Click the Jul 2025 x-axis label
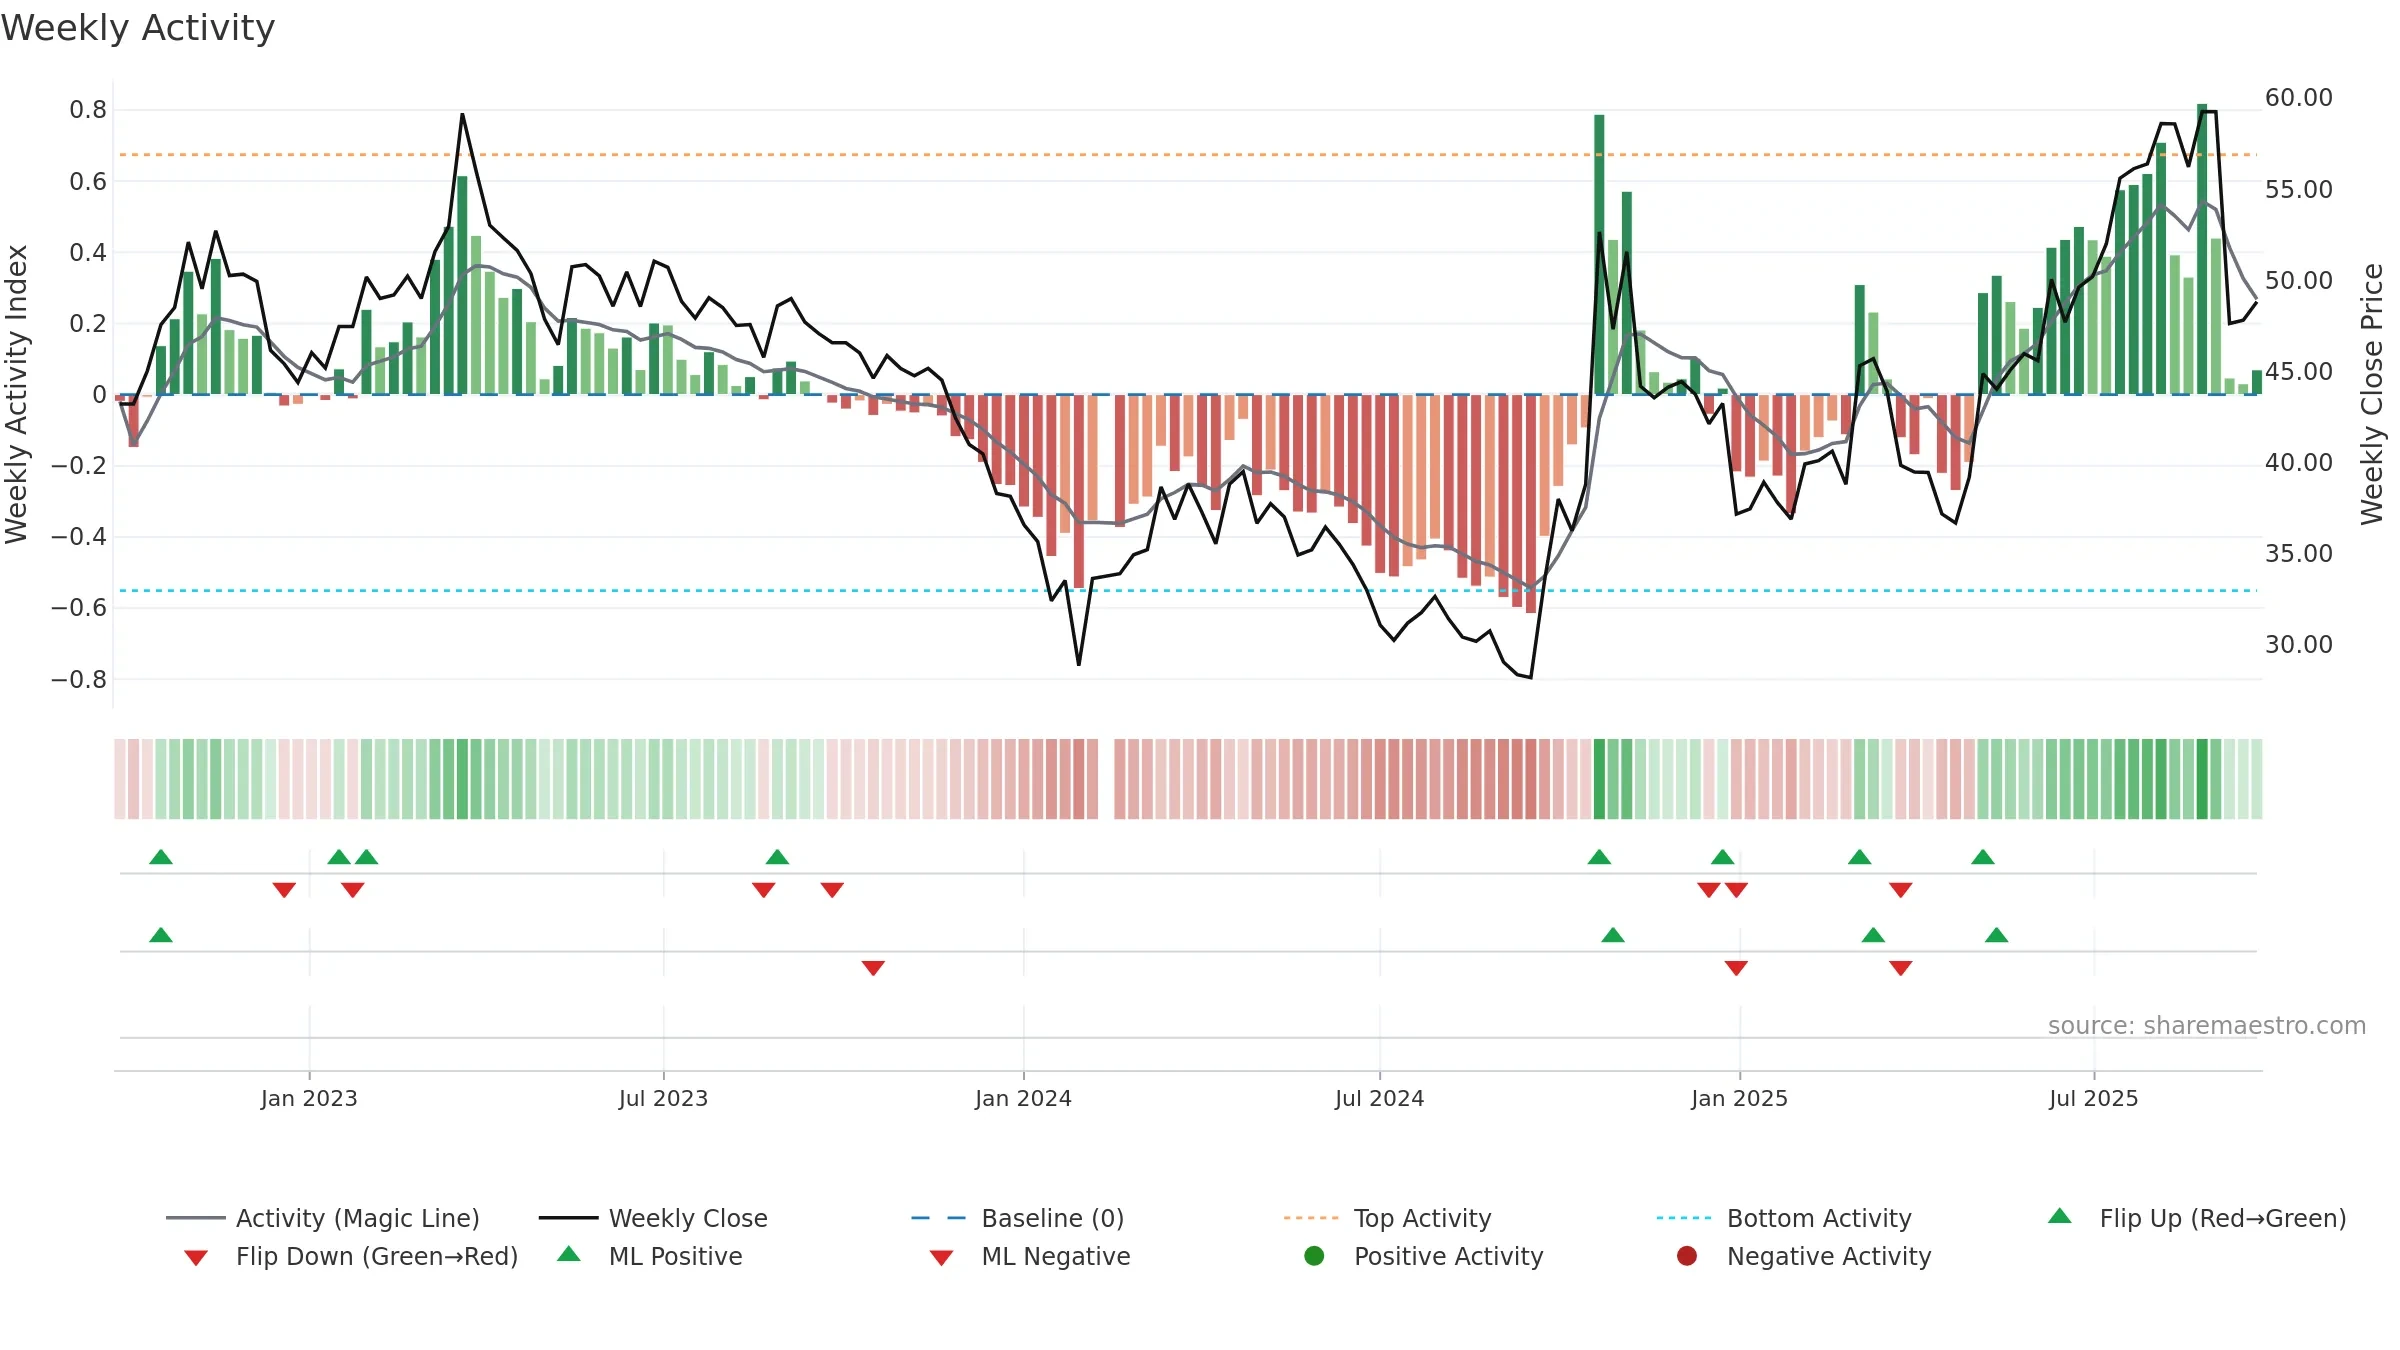The height and width of the screenshot is (1350, 2400). pos(2093,1098)
